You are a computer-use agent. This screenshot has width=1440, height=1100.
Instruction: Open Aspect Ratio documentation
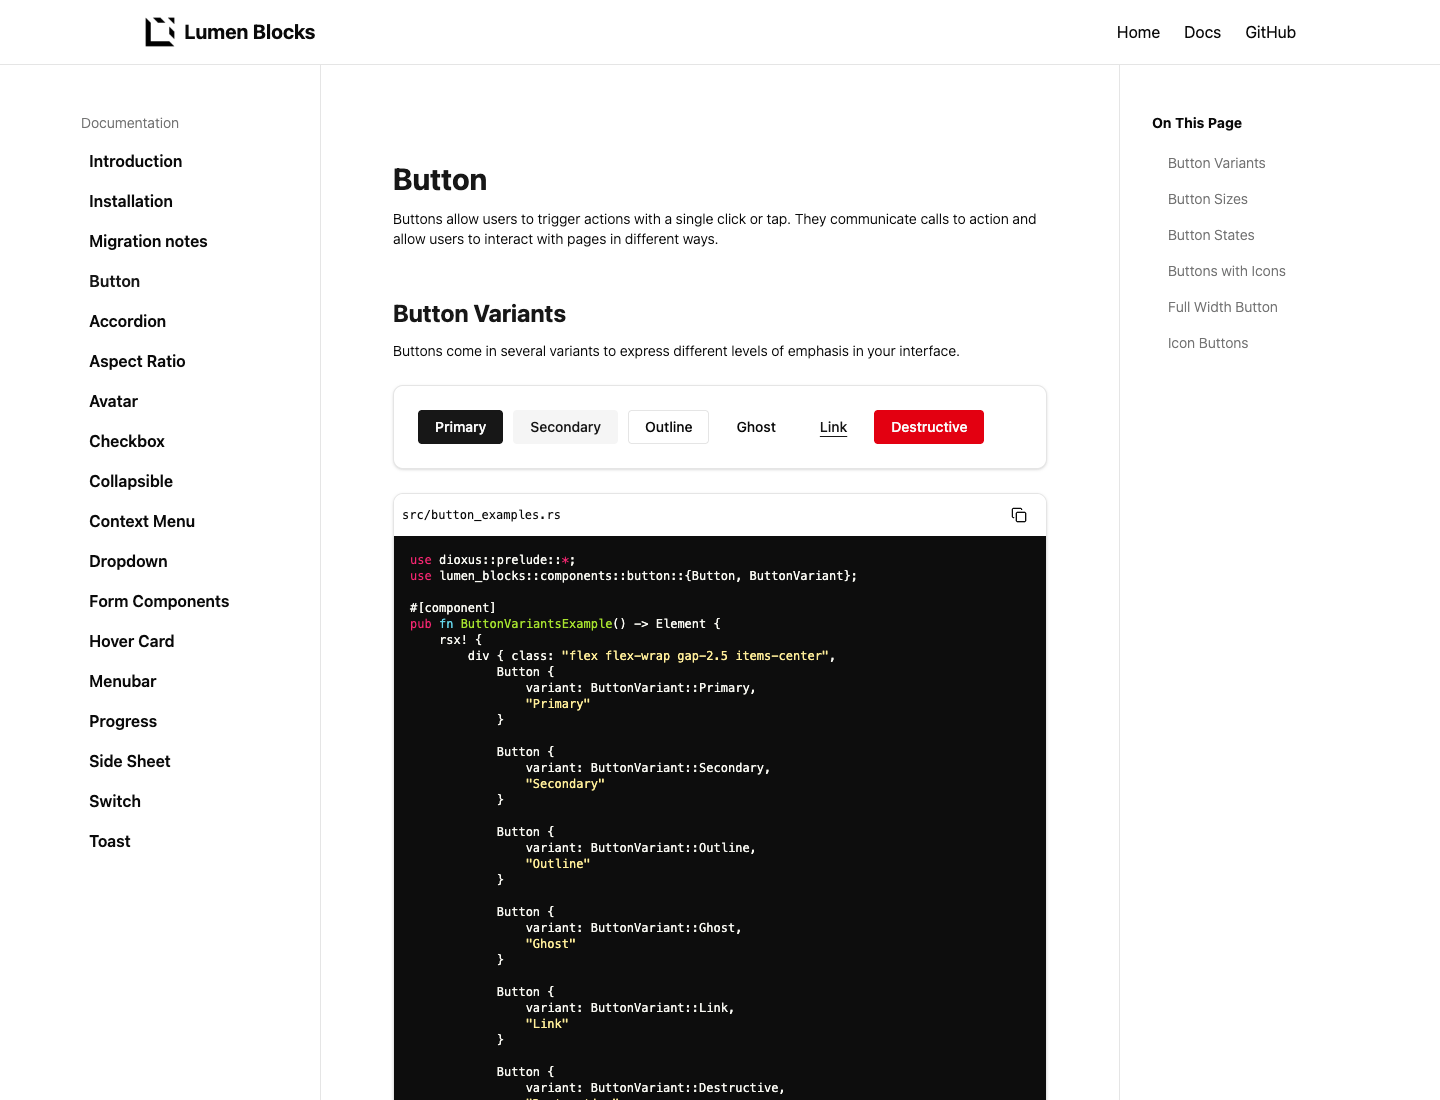[137, 361]
